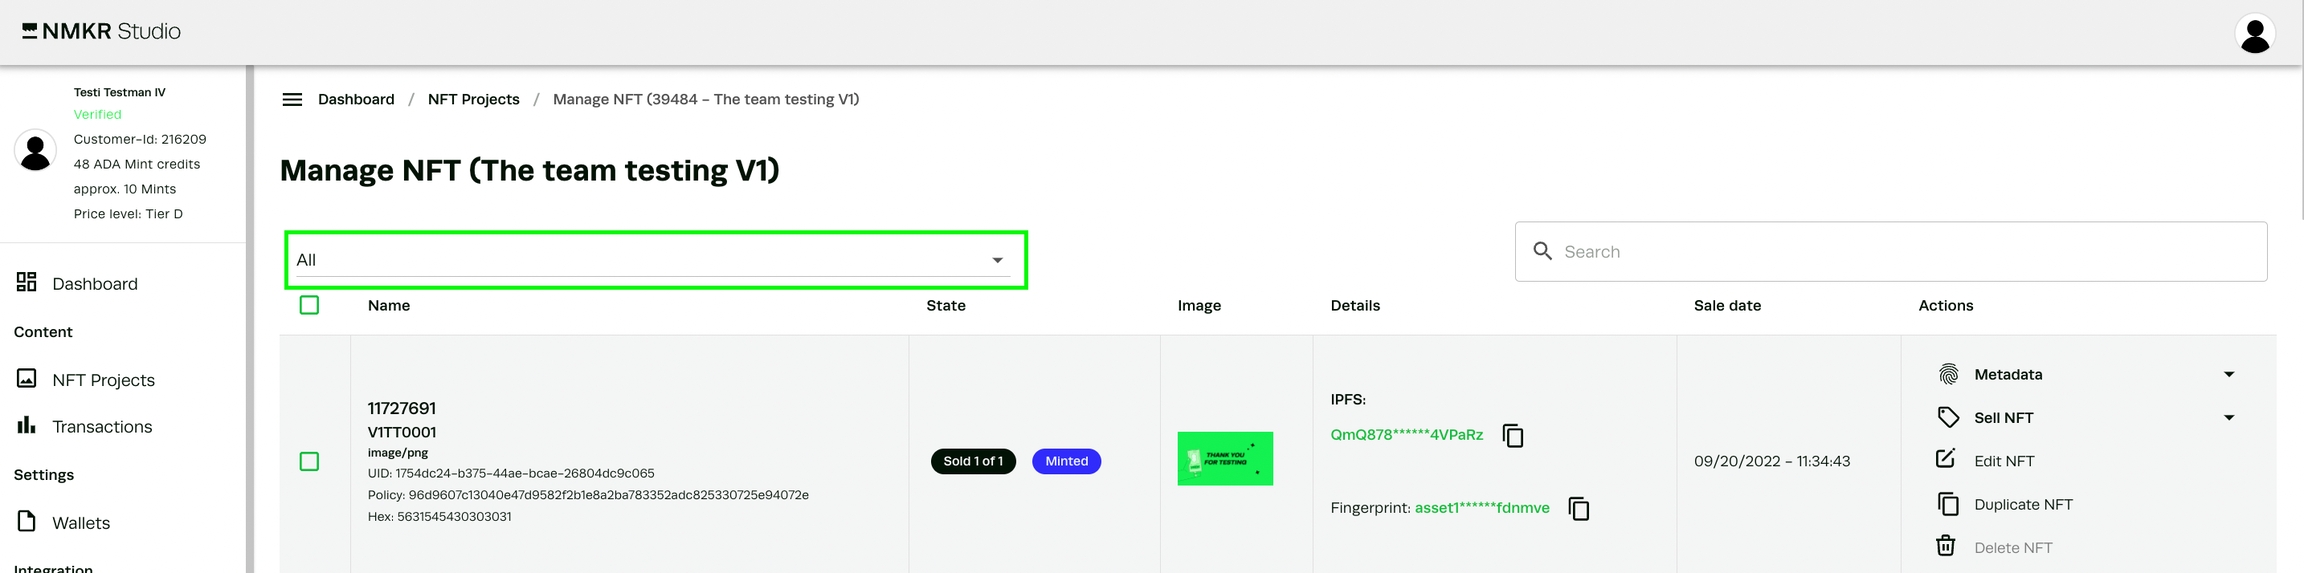This screenshot has height=573, width=2304.
Task: Click the green NFT image thumbnail
Action: click(x=1225, y=459)
